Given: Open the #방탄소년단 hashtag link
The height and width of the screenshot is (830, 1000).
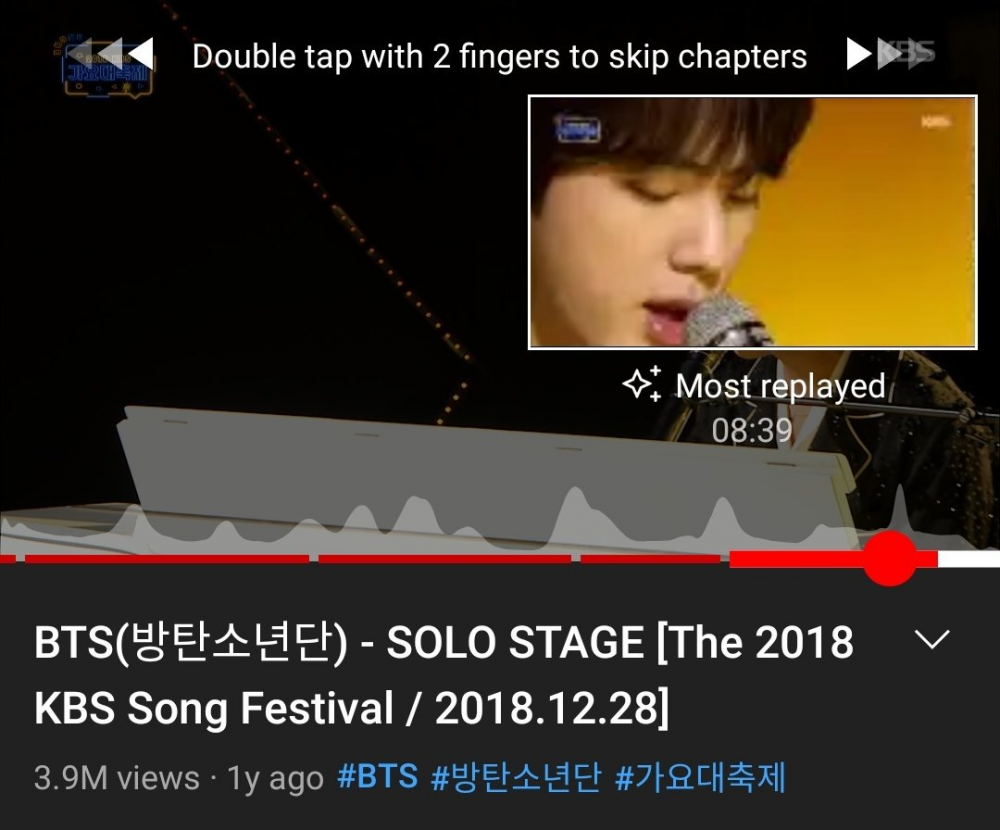Looking at the screenshot, I should coord(516,777).
